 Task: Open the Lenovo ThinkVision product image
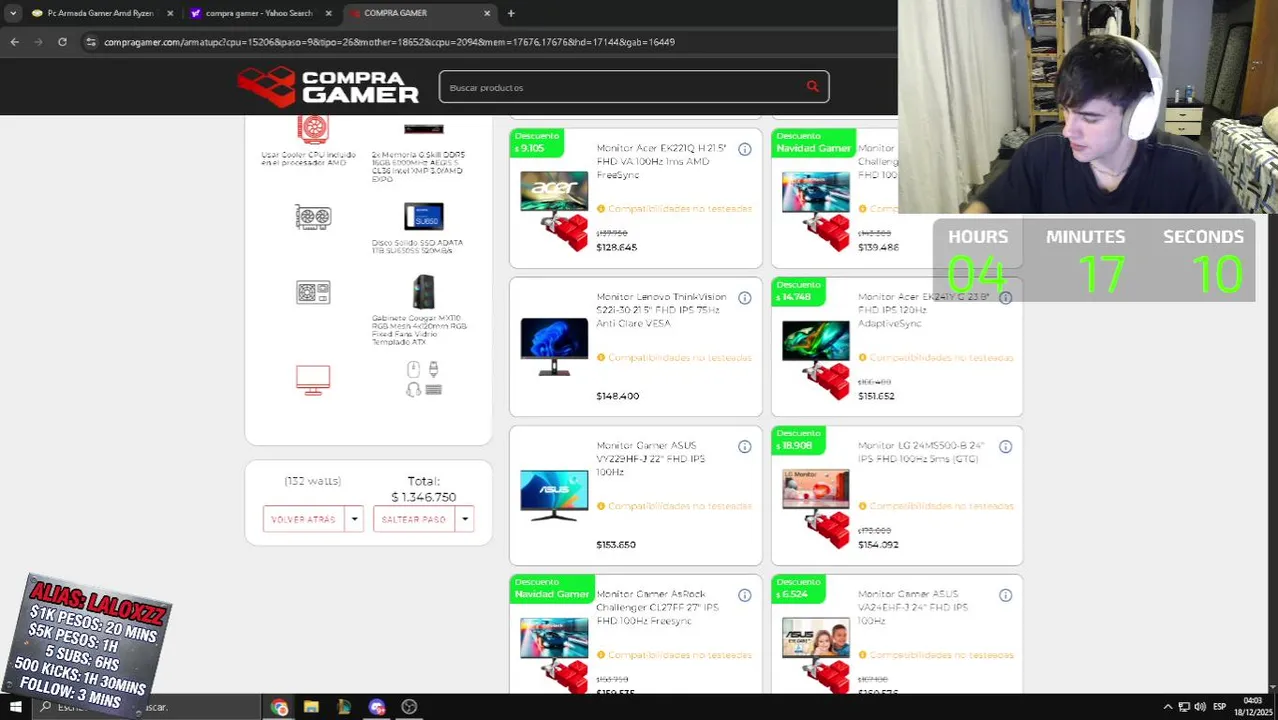tap(554, 347)
